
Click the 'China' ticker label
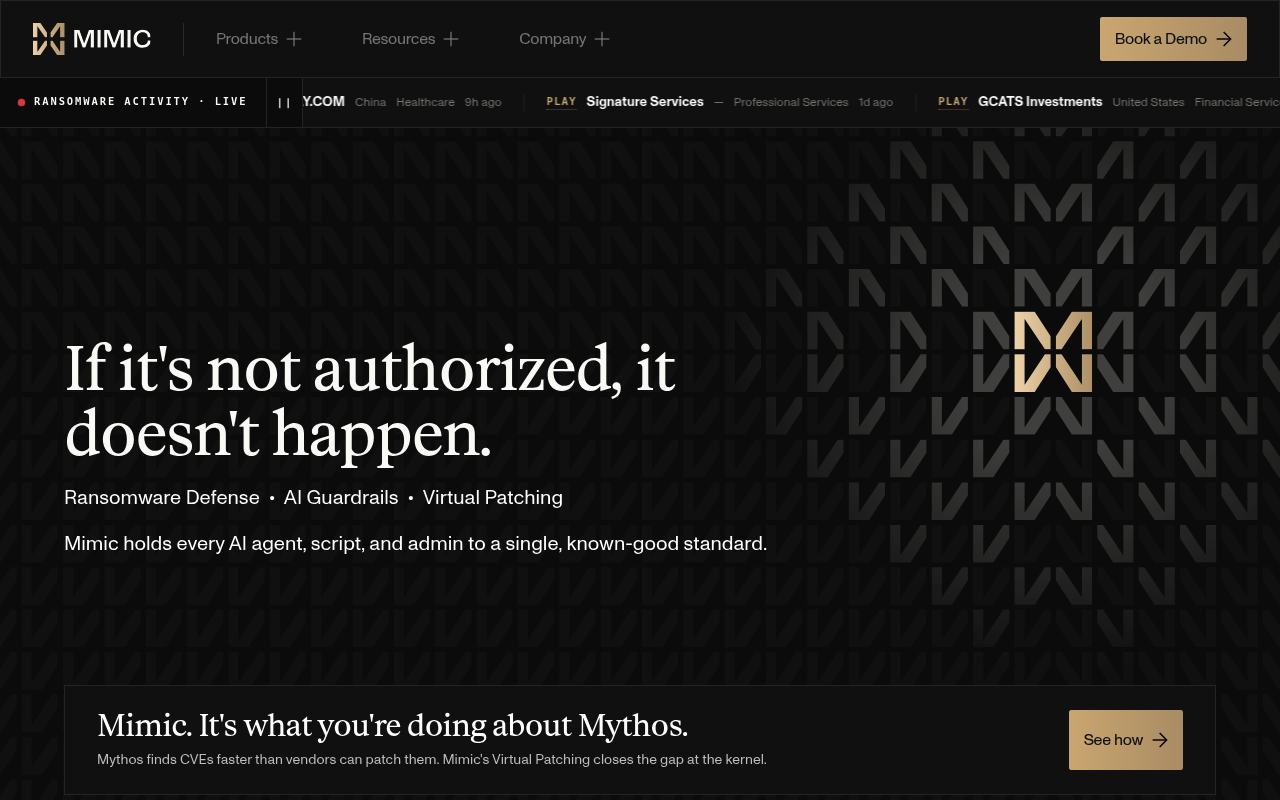pos(370,102)
